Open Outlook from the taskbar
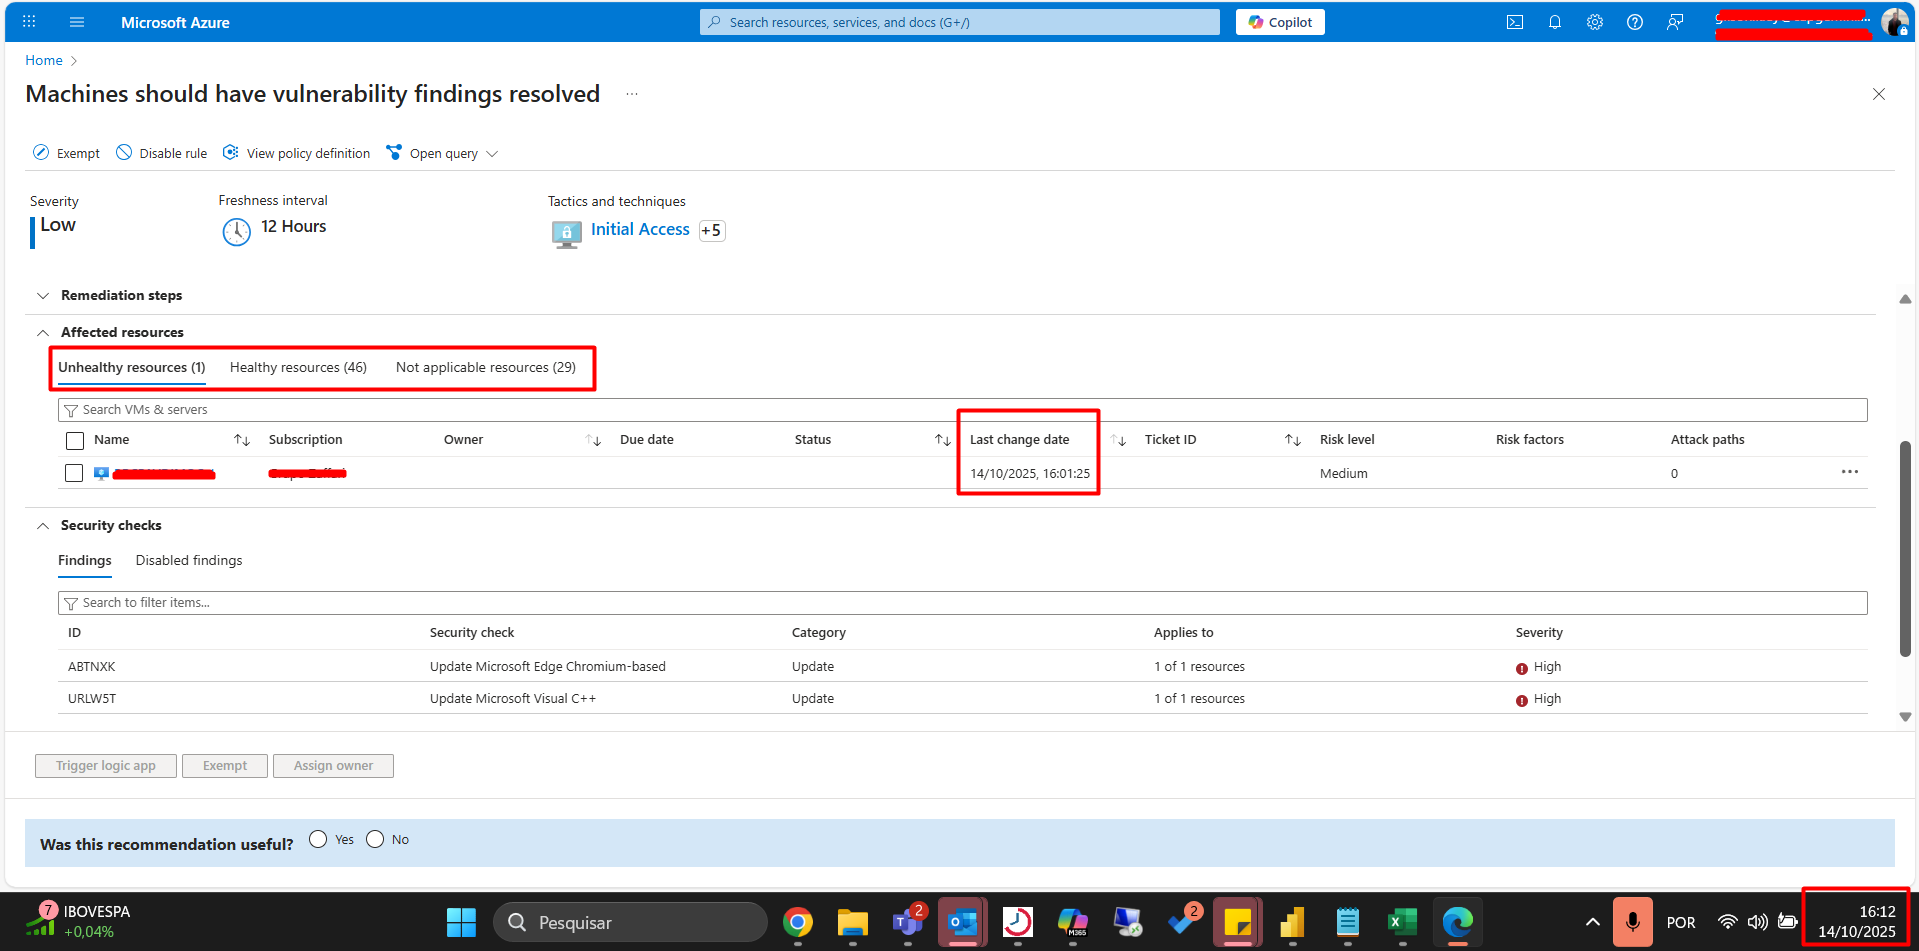1919x951 pixels. (x=963, y=922)
